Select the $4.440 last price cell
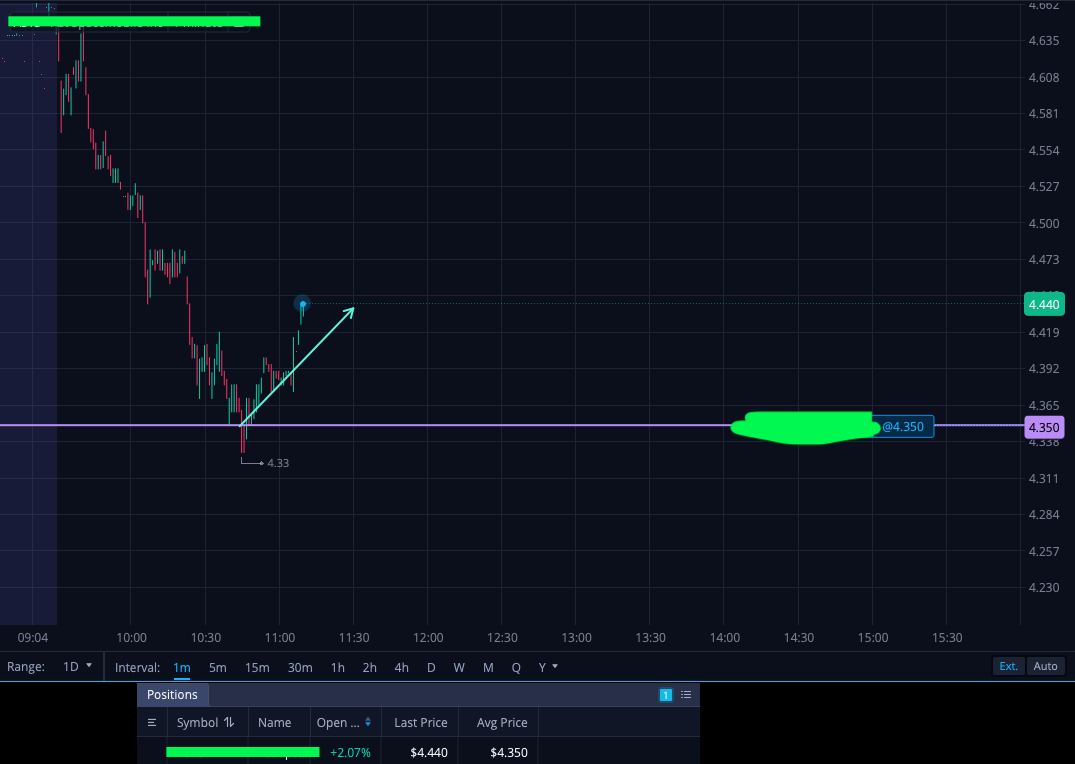This screenshot has width=1075, height=764. 428,753
